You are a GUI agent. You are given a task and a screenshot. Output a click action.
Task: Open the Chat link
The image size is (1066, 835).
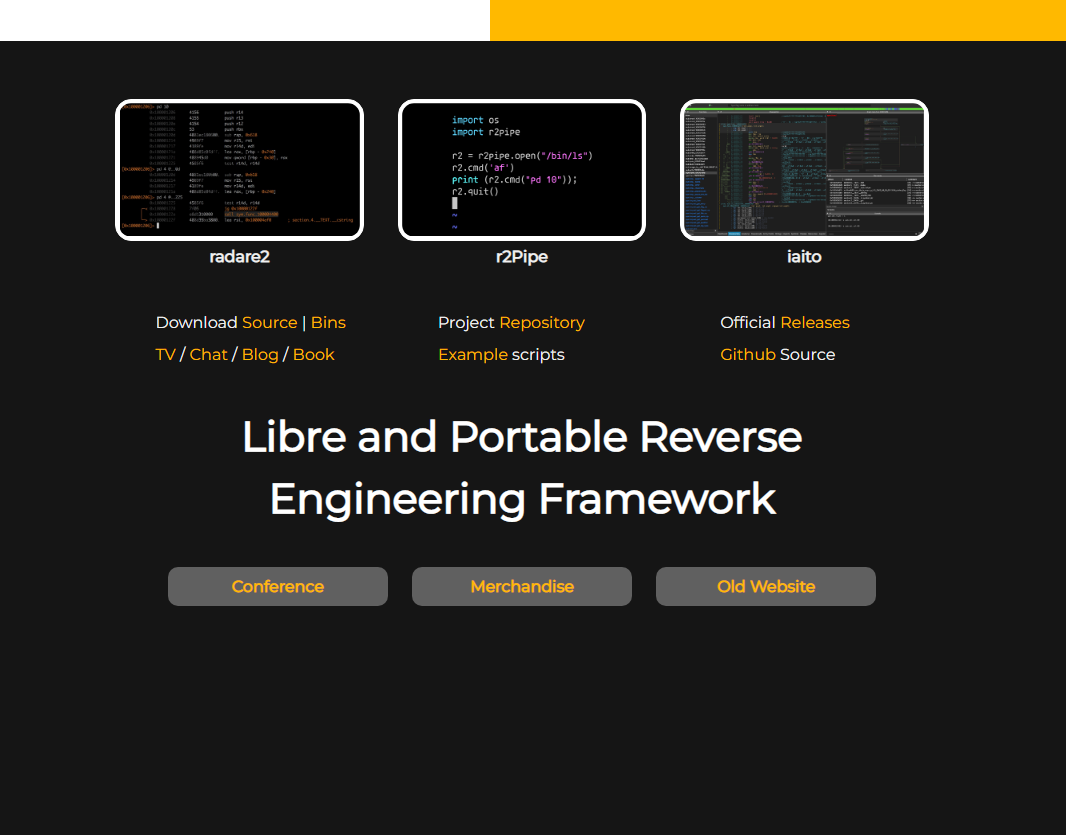[208, 354]
